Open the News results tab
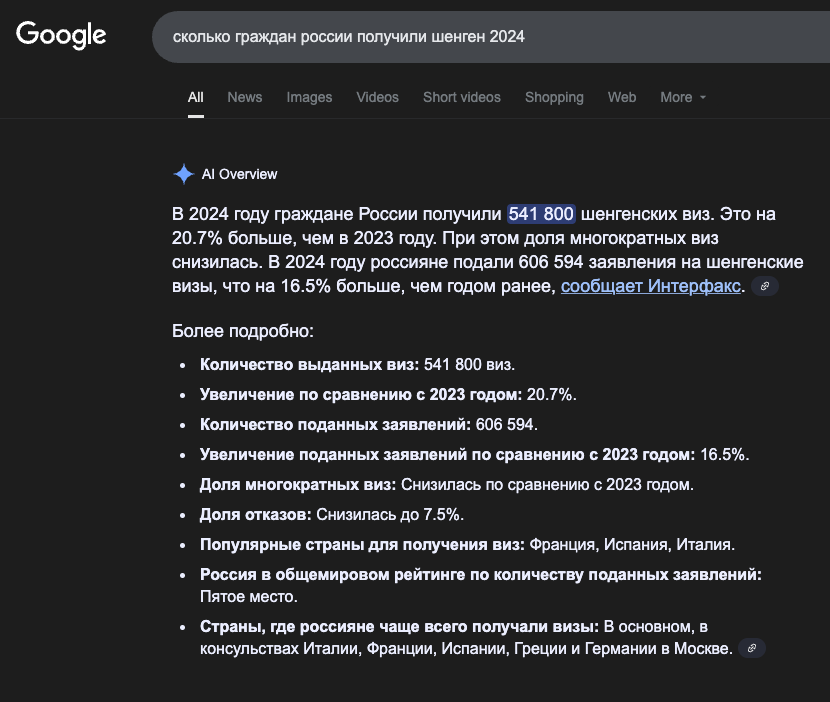The height and width of the screenshot is (702, 830). pyautogui.click(x=244, y=97)
